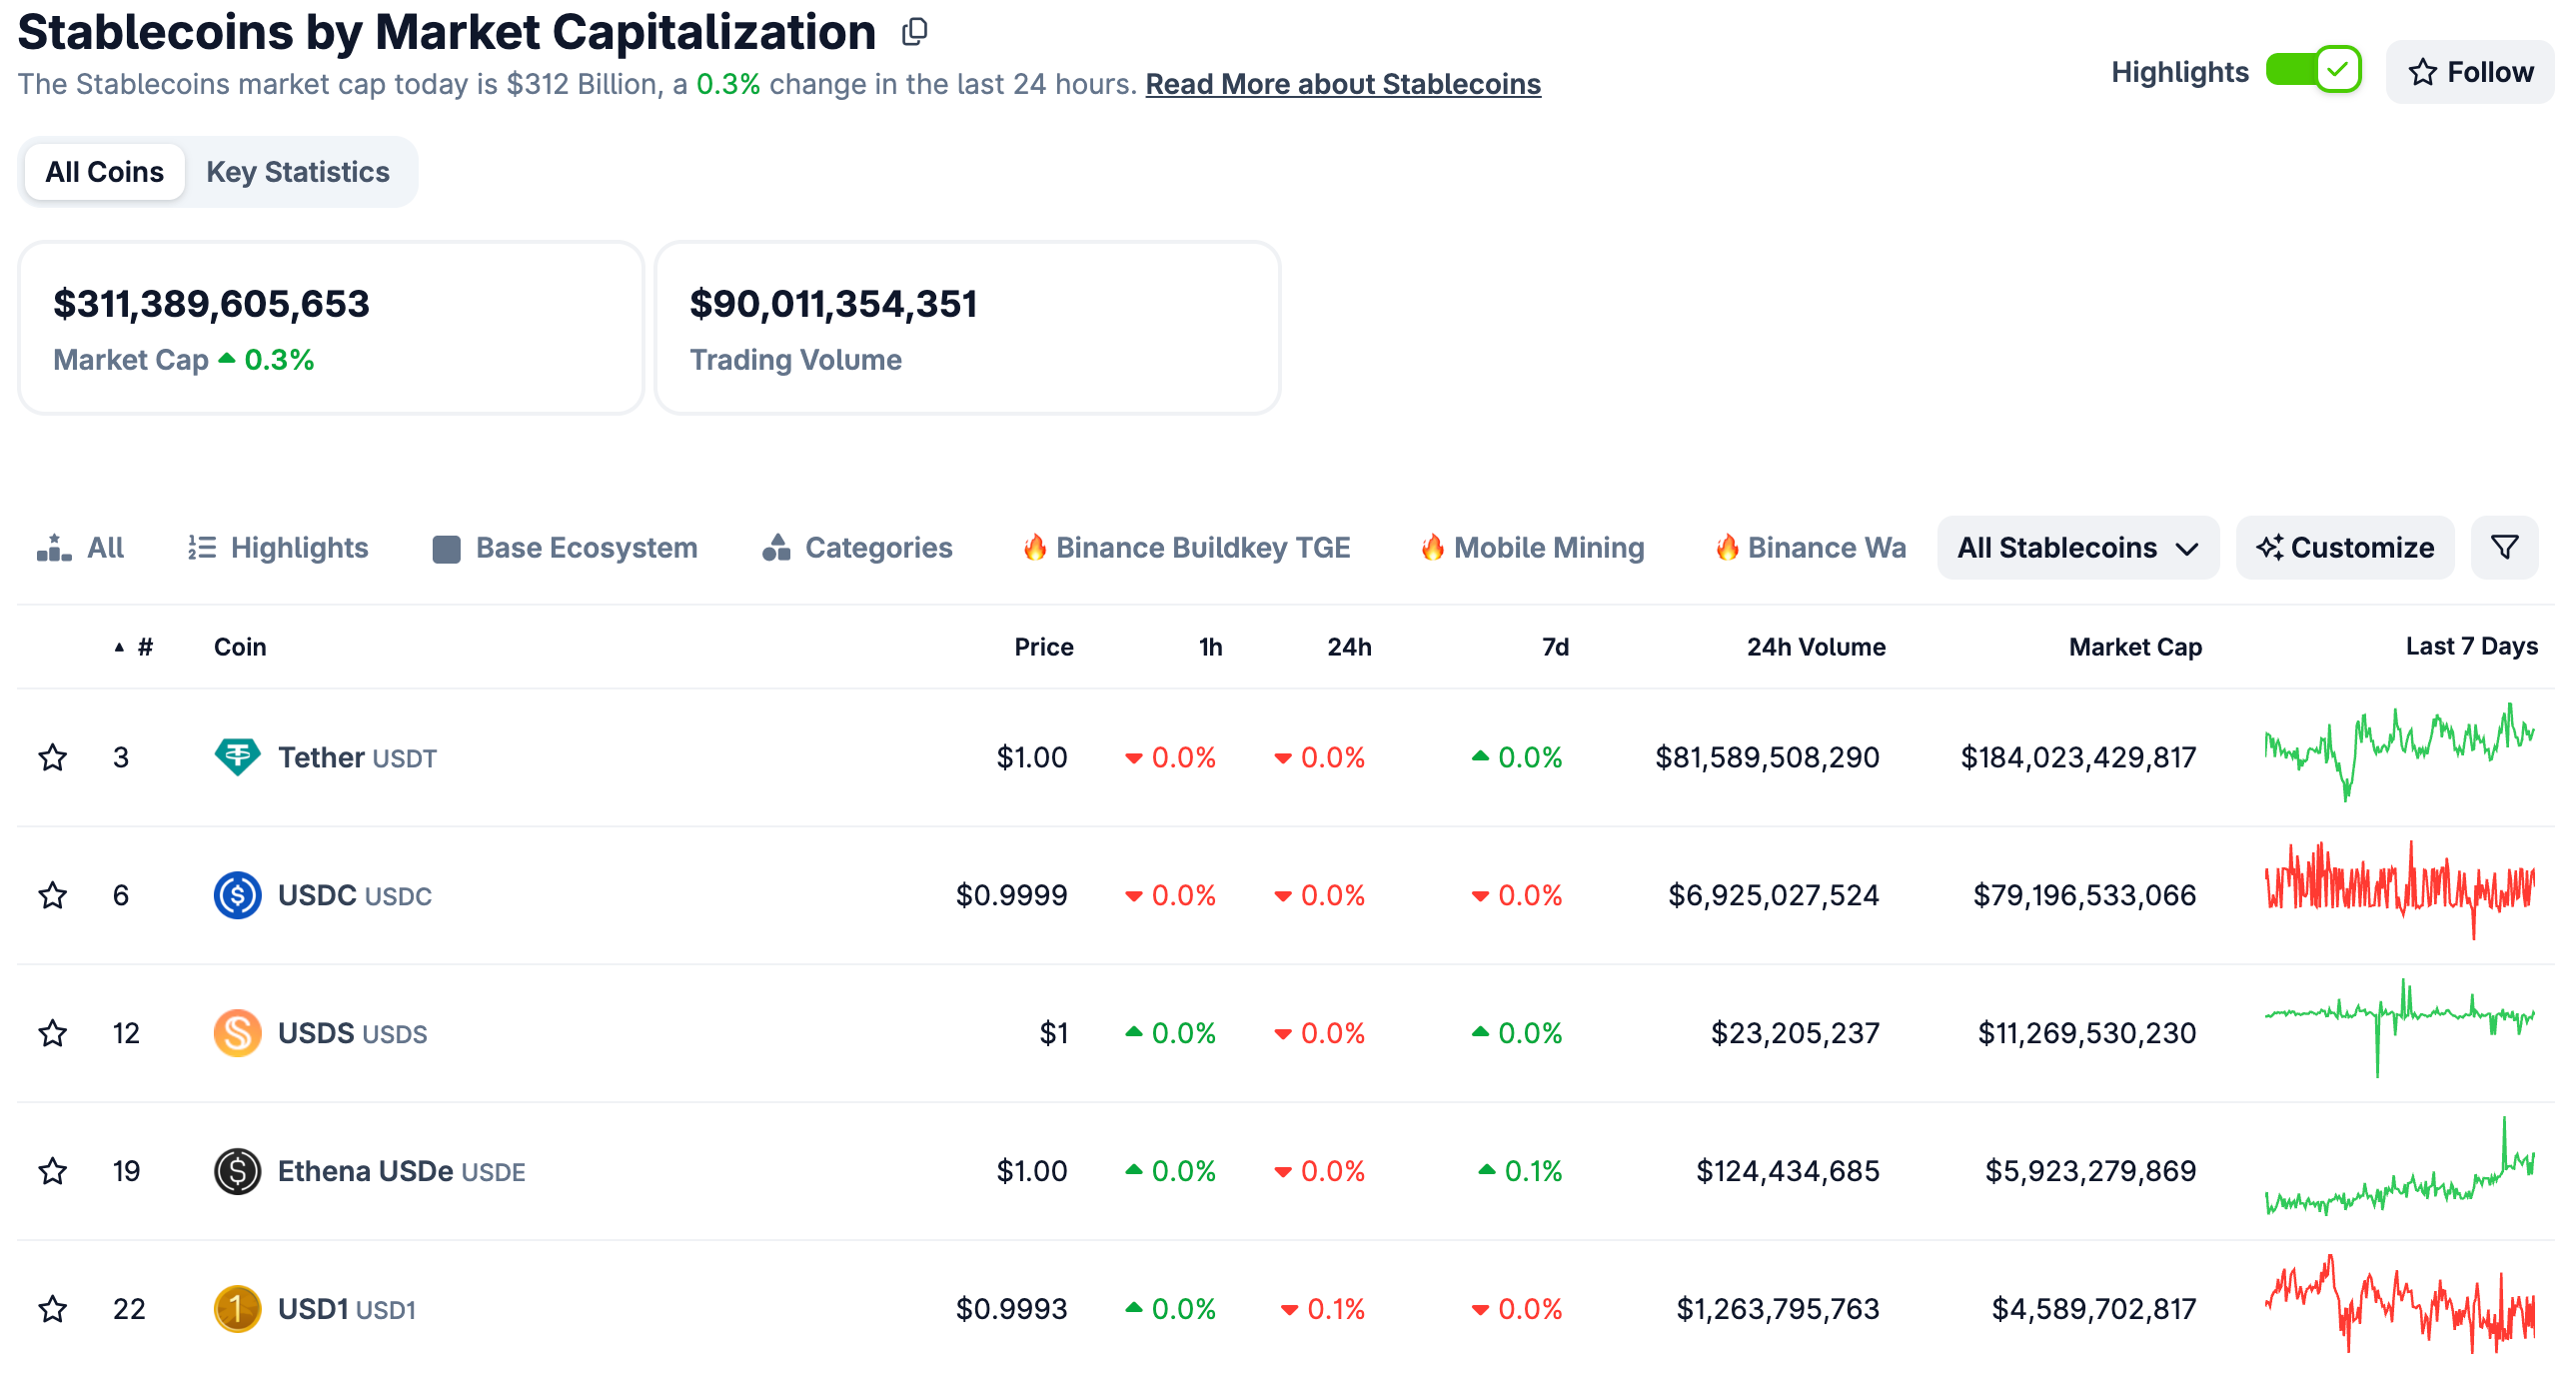This screenshot has height=1373, width=2576.
Task: Open Read More about Stablecoins link
Action: (x=1342, y=84)
